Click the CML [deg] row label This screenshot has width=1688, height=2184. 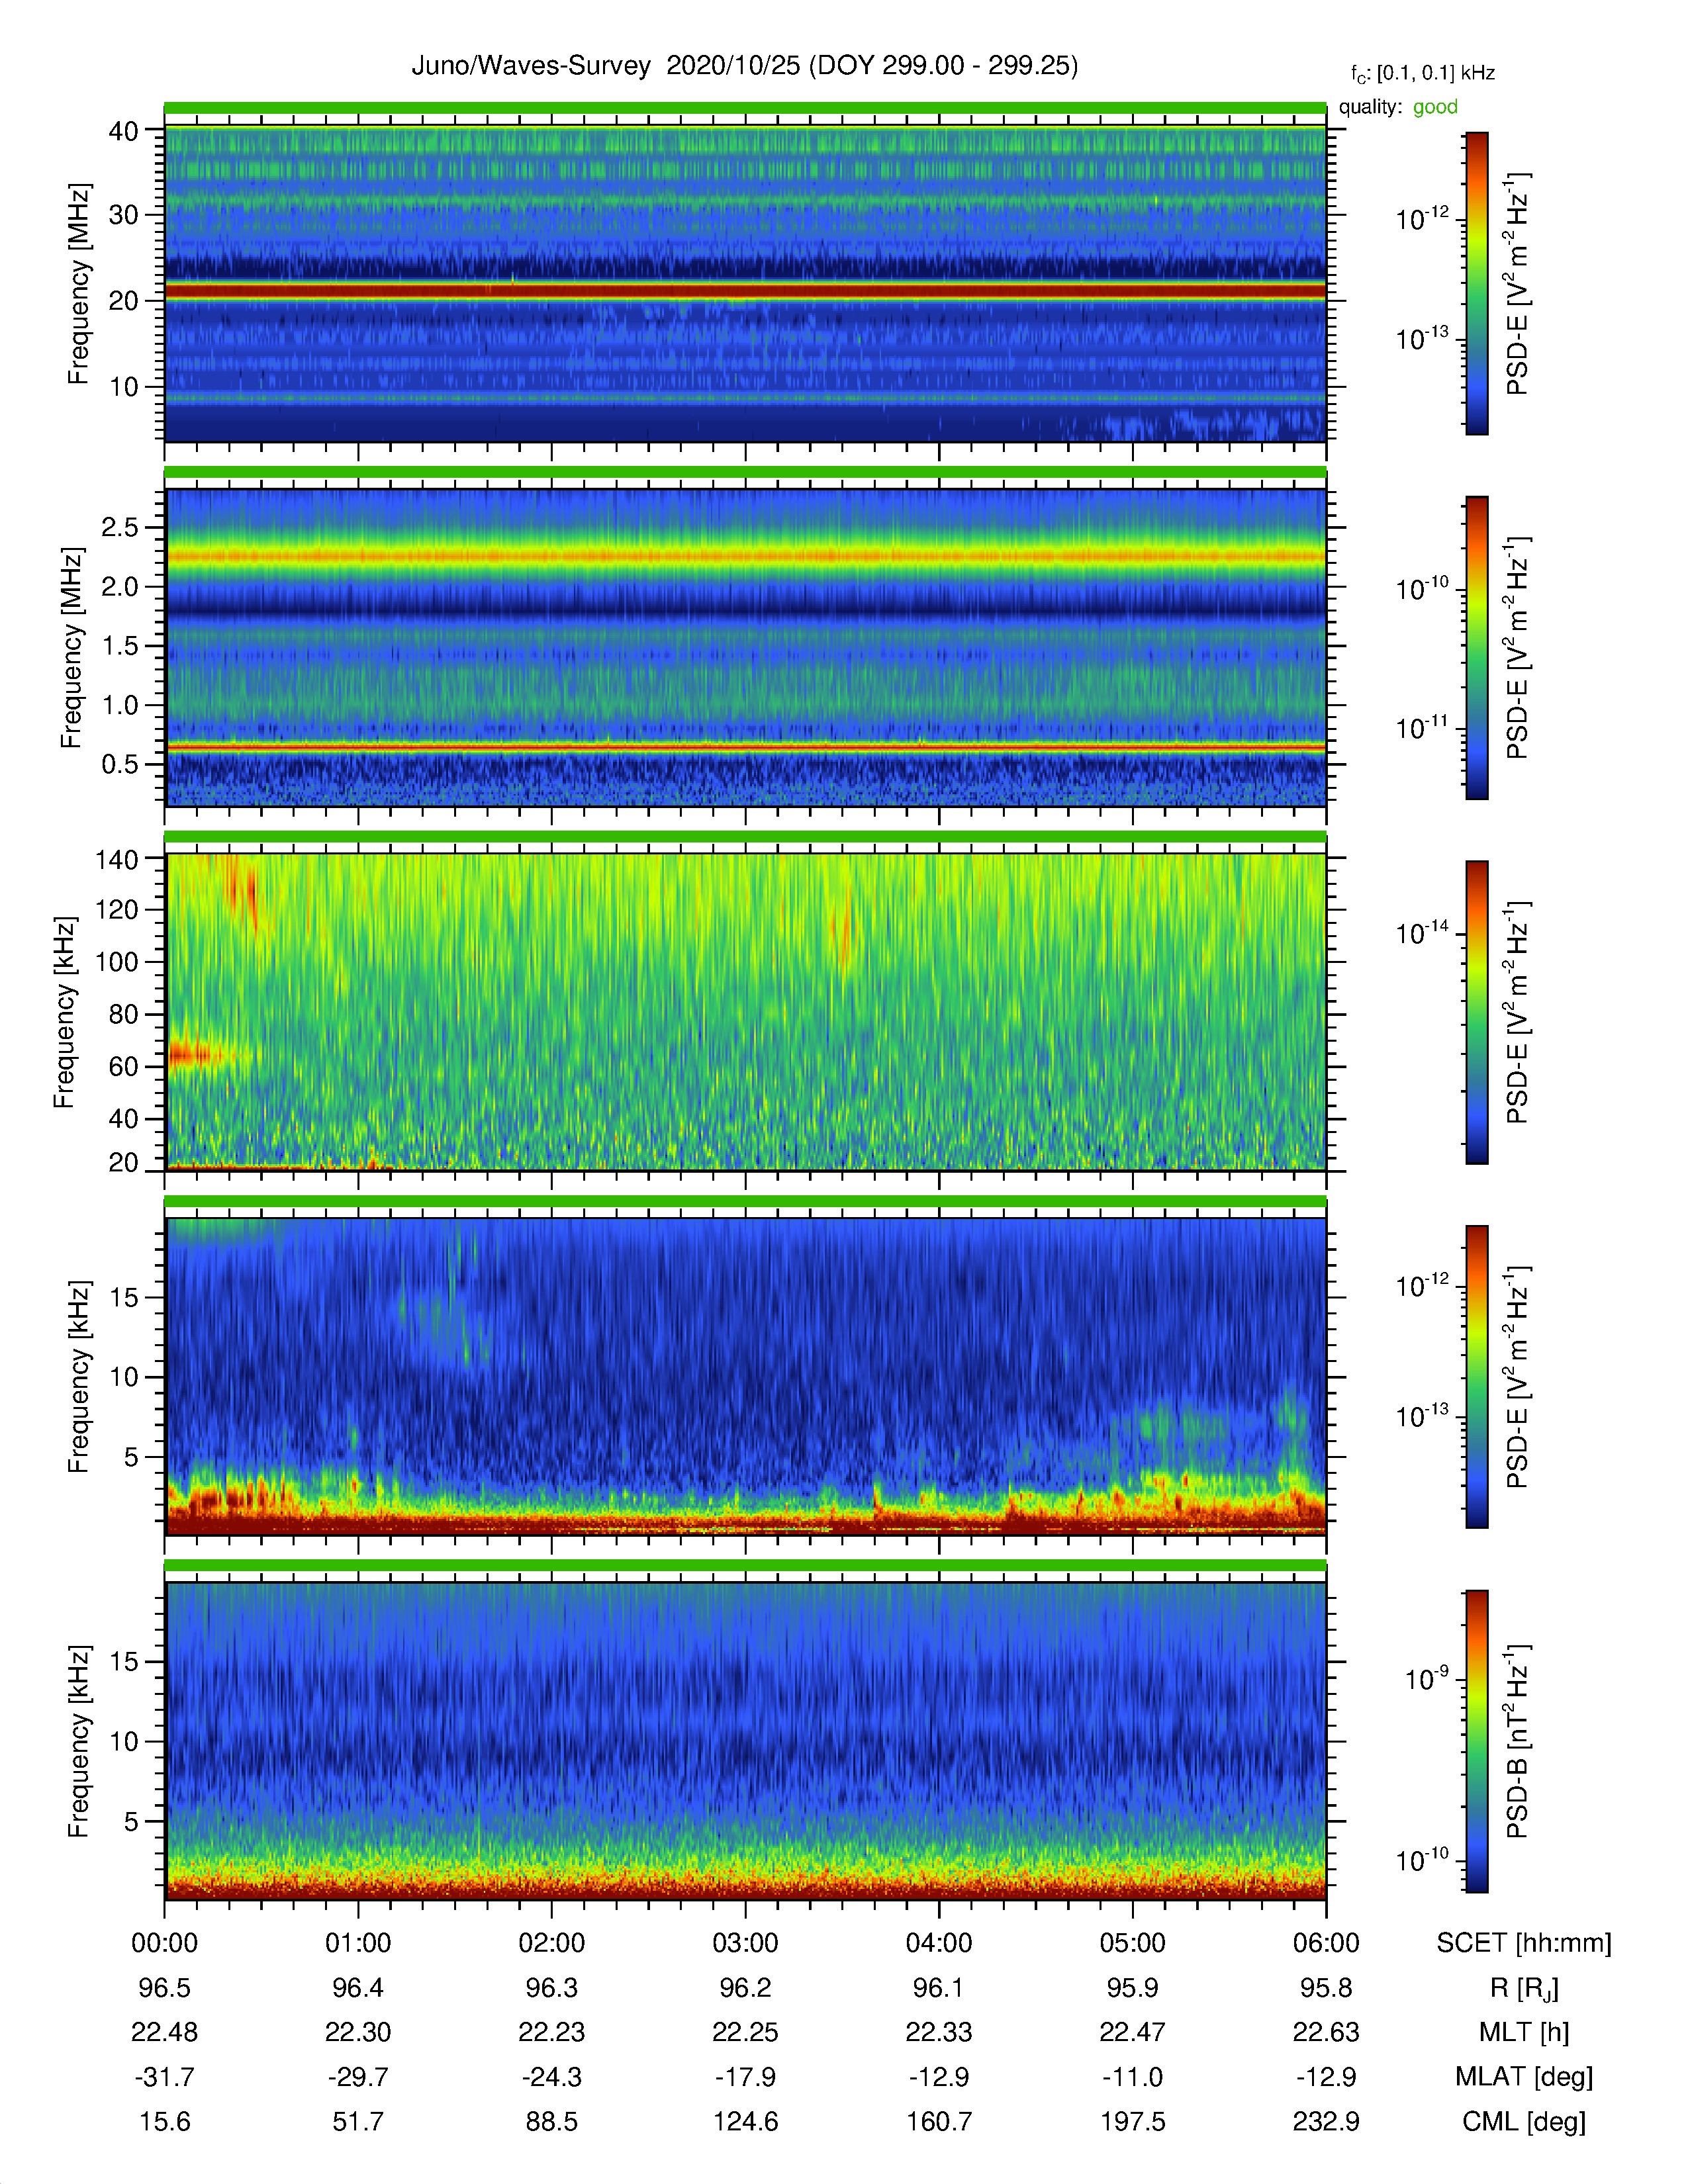click(x=1524, y=2121)
